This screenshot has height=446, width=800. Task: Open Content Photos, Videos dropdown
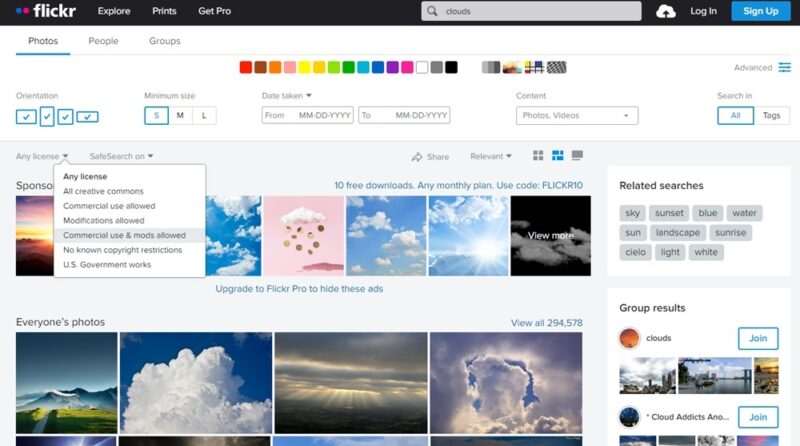pos(577,116)
